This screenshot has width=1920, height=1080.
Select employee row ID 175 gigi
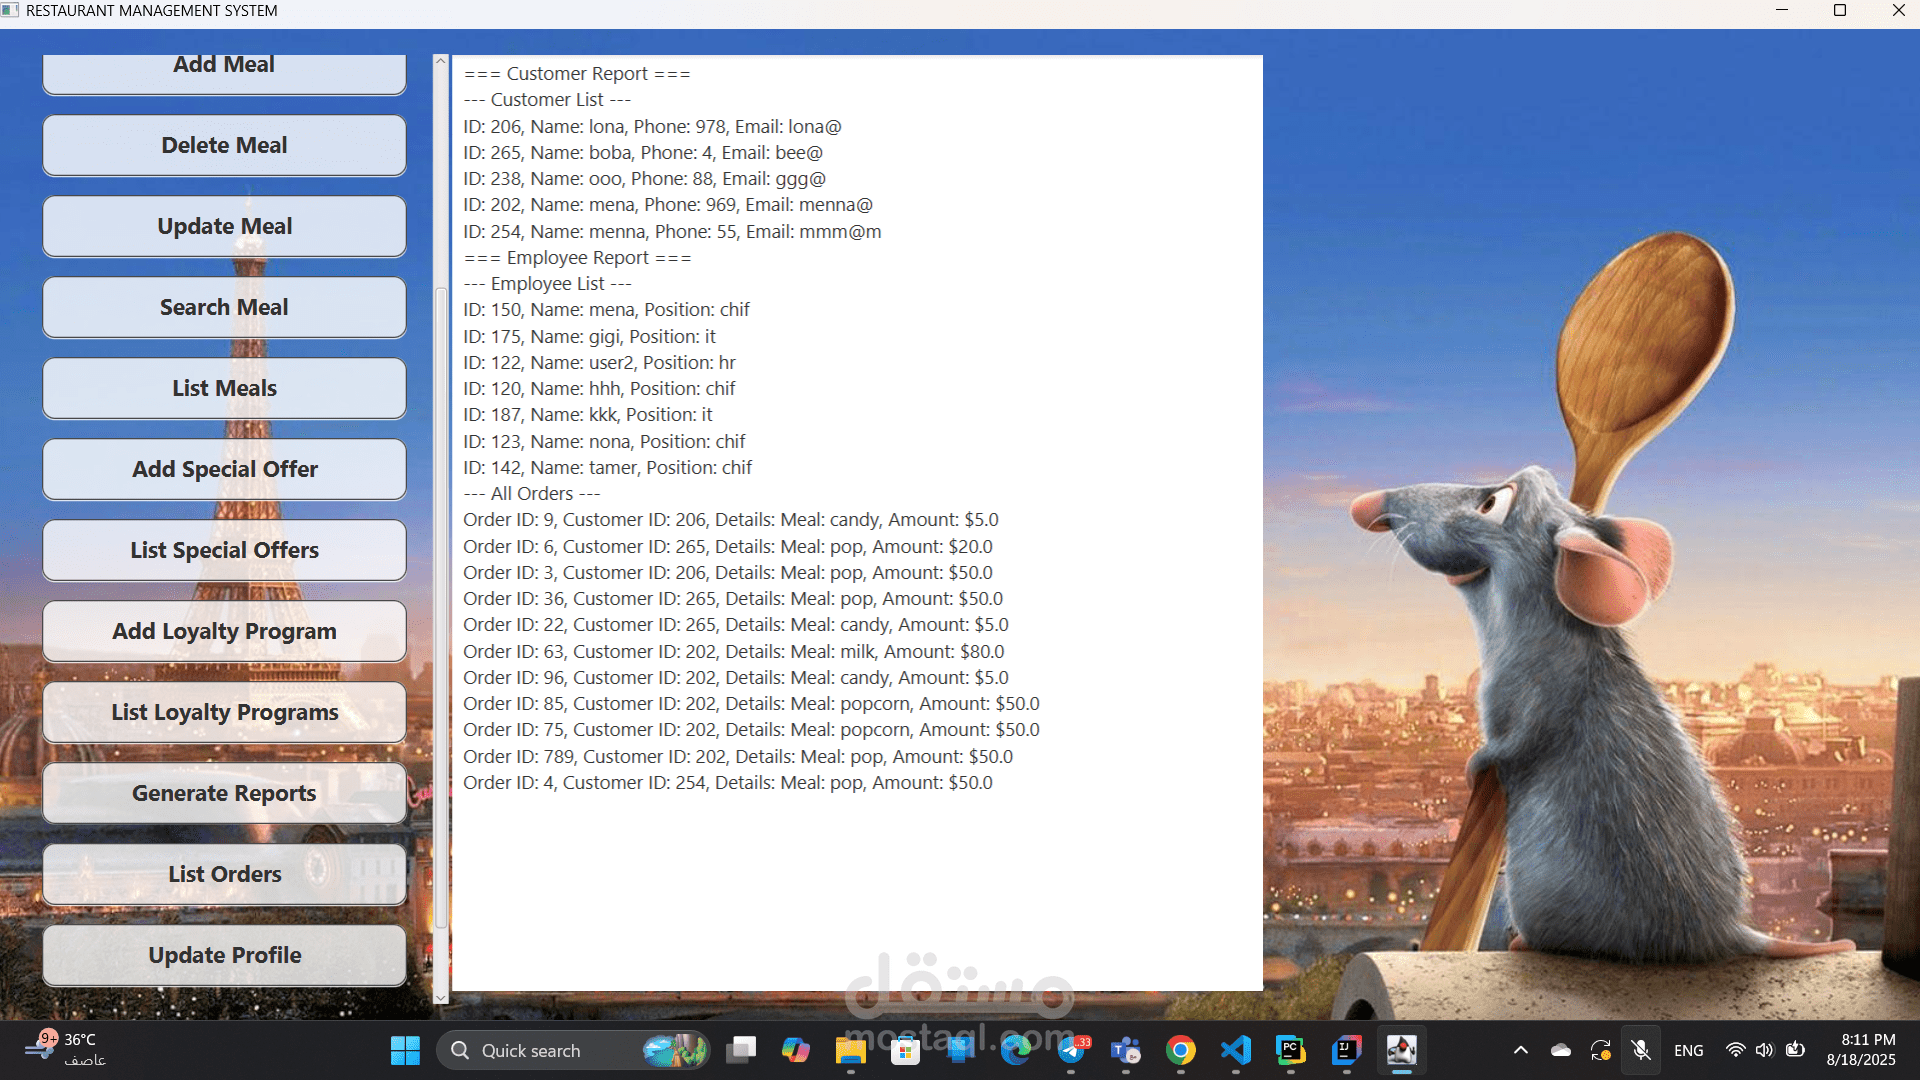pos(589,336)
